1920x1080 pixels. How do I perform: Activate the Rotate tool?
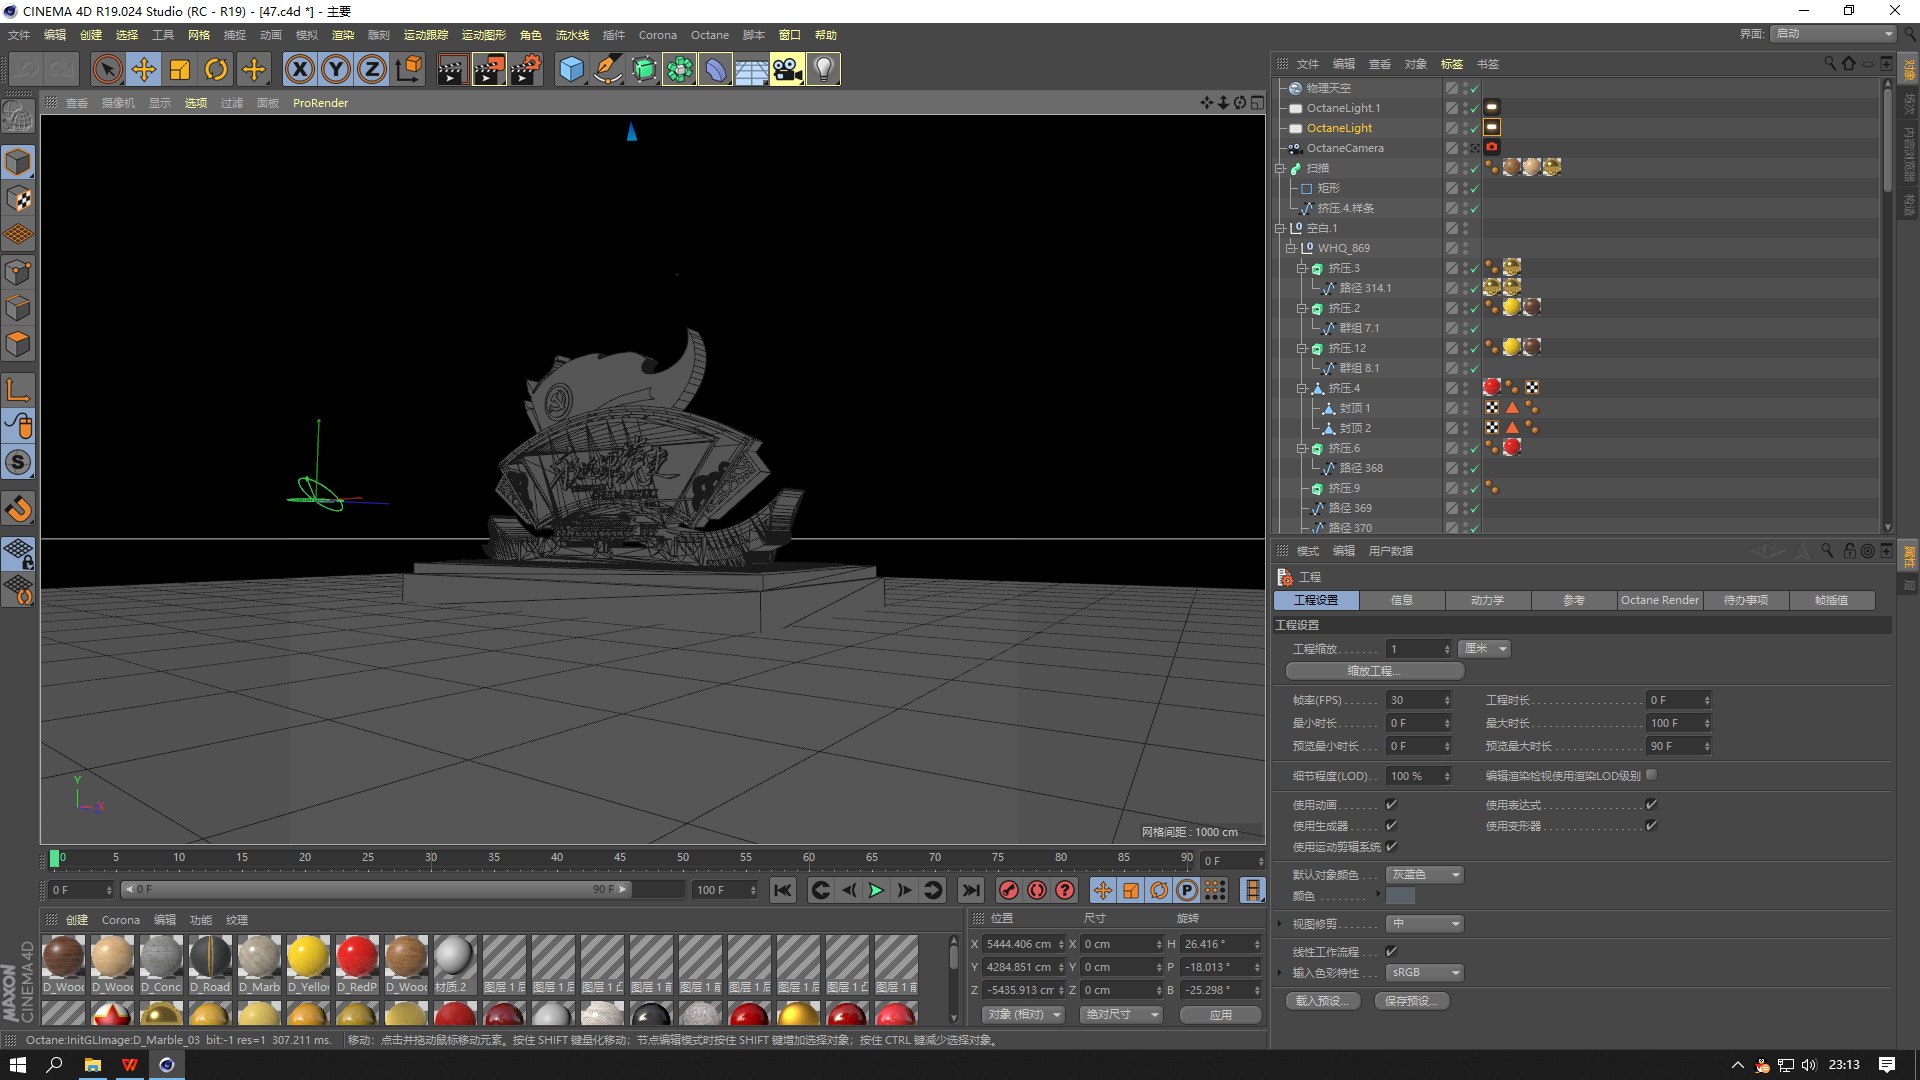click(216, 69)
